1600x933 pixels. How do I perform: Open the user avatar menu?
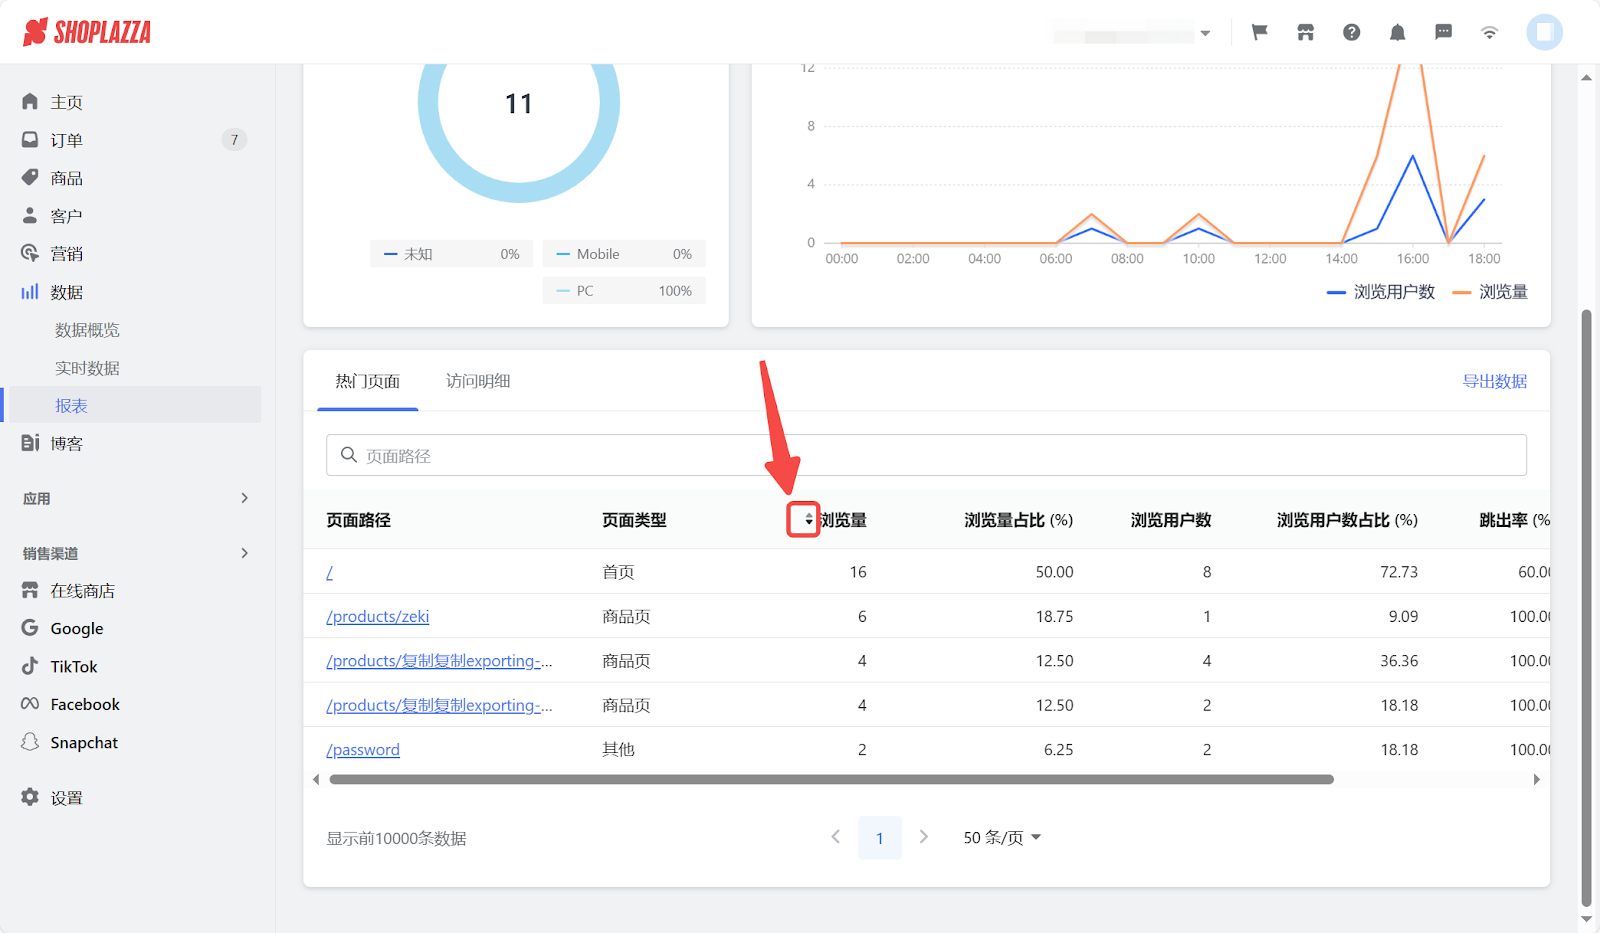1544,32
